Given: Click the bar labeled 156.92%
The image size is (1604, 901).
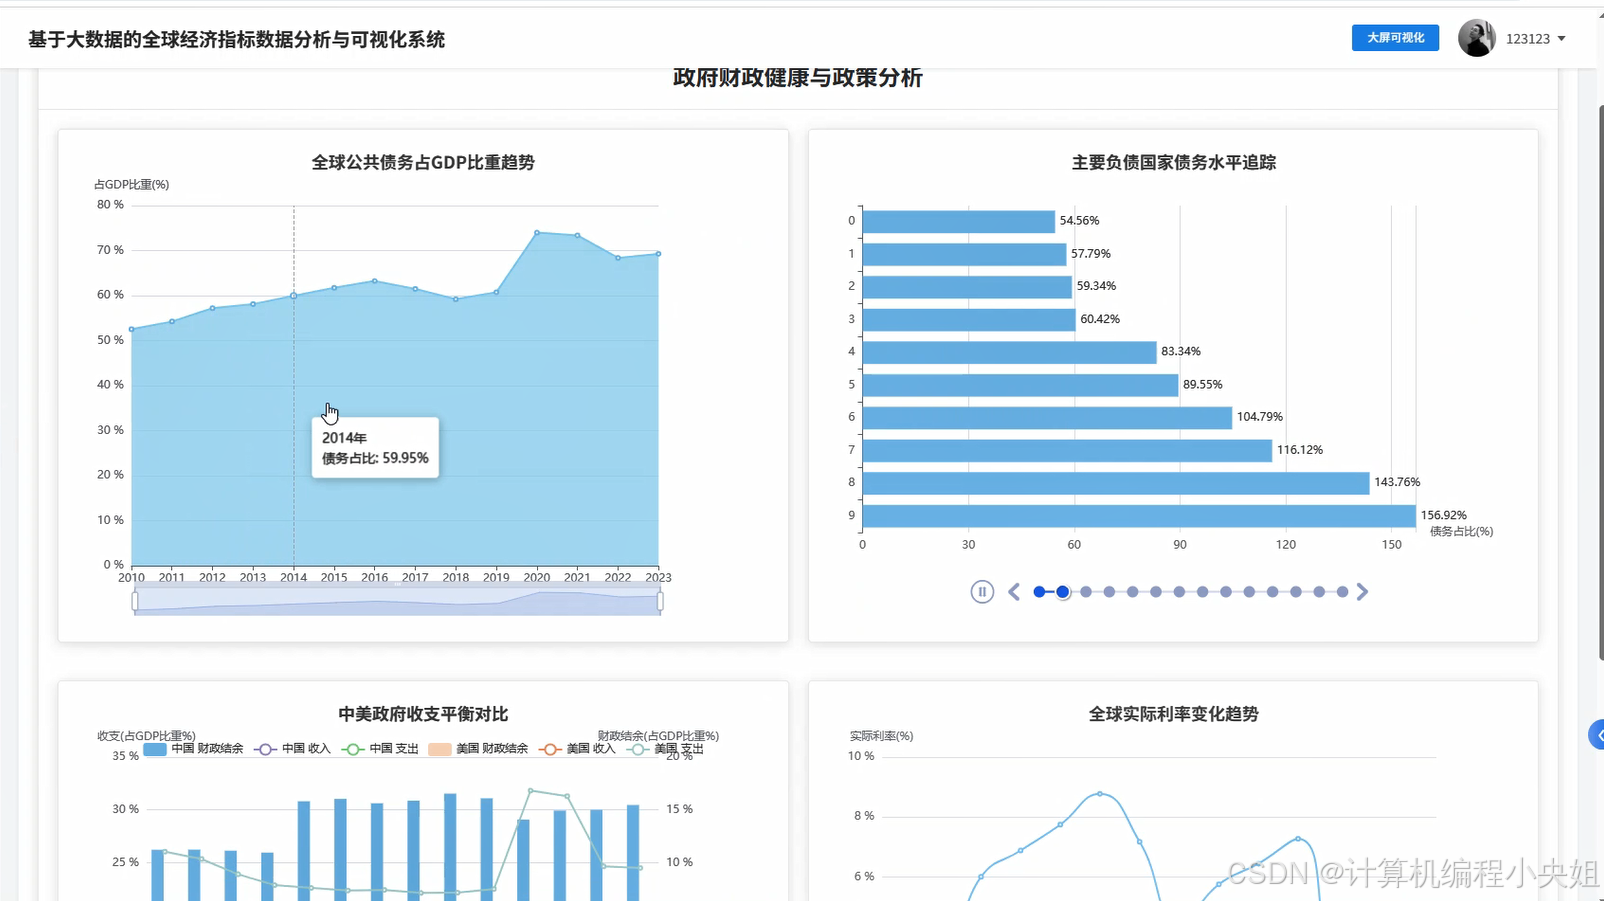Looking at the screenshot, I should point(1139,516).
